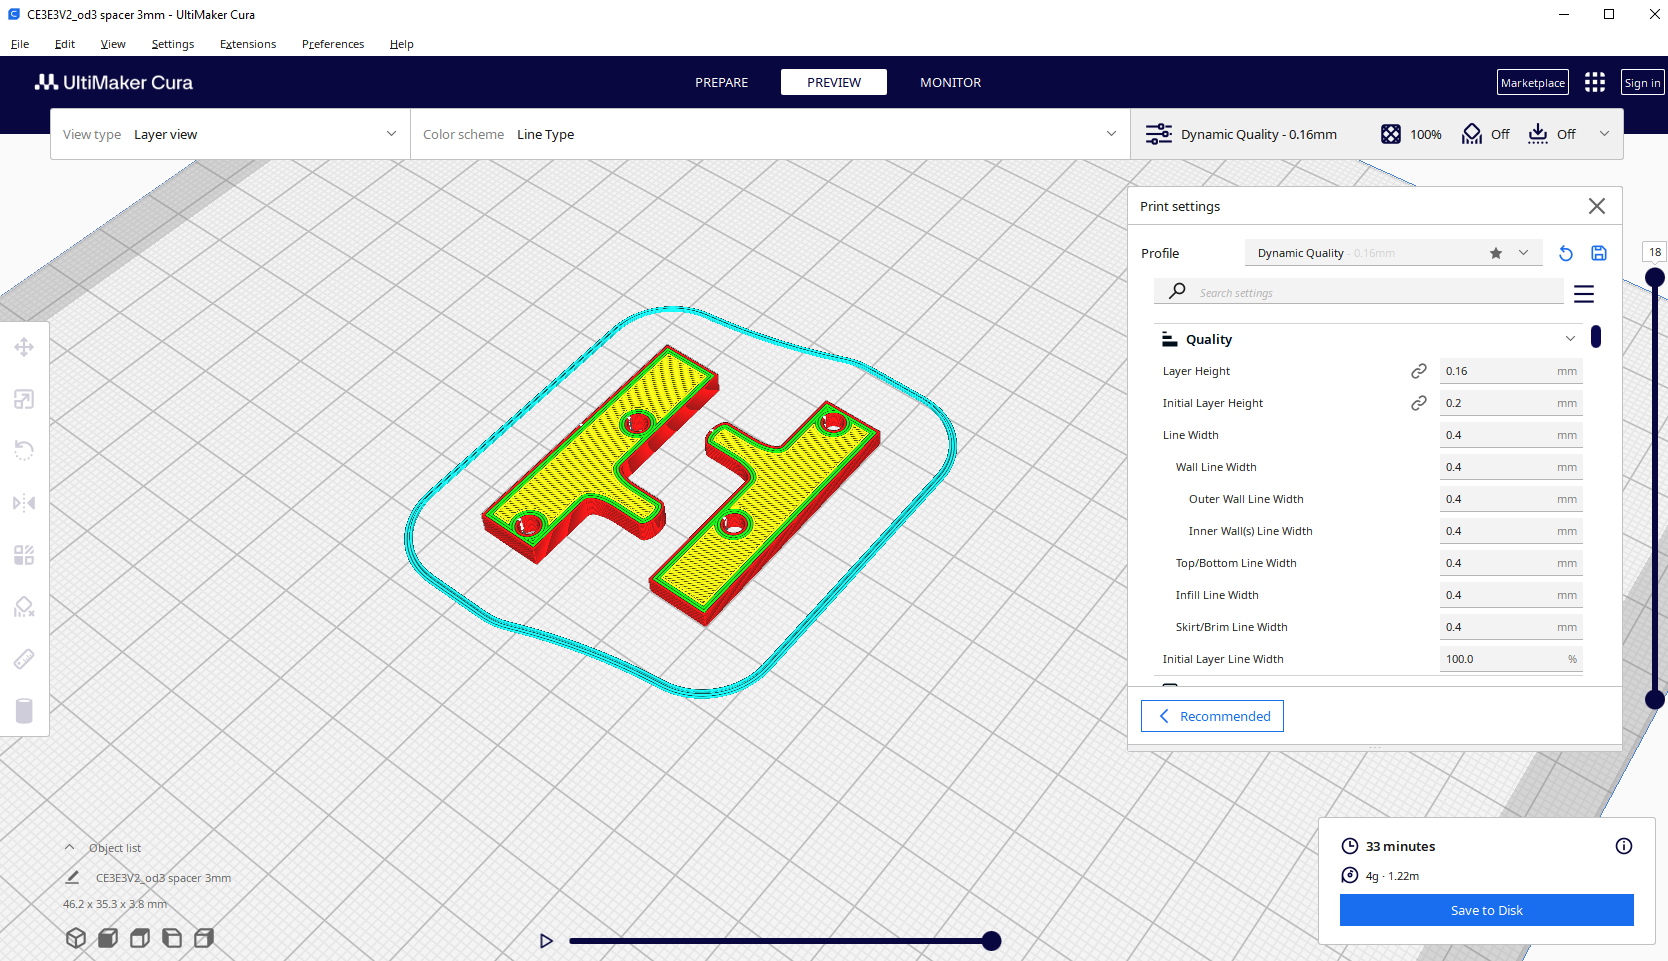
Task: Click the layer number 18 box
Action: tap(1655, 252)
